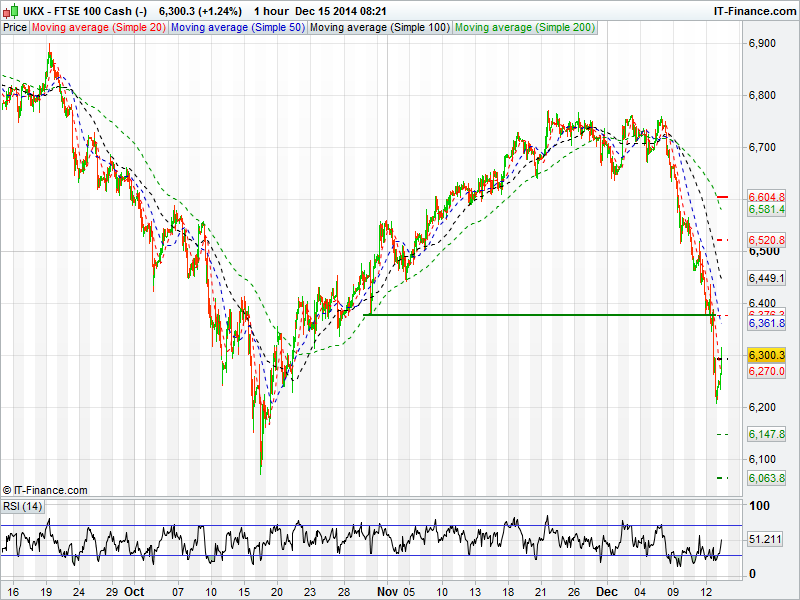Open the 1 hour timeframe selector

[271, 10]
